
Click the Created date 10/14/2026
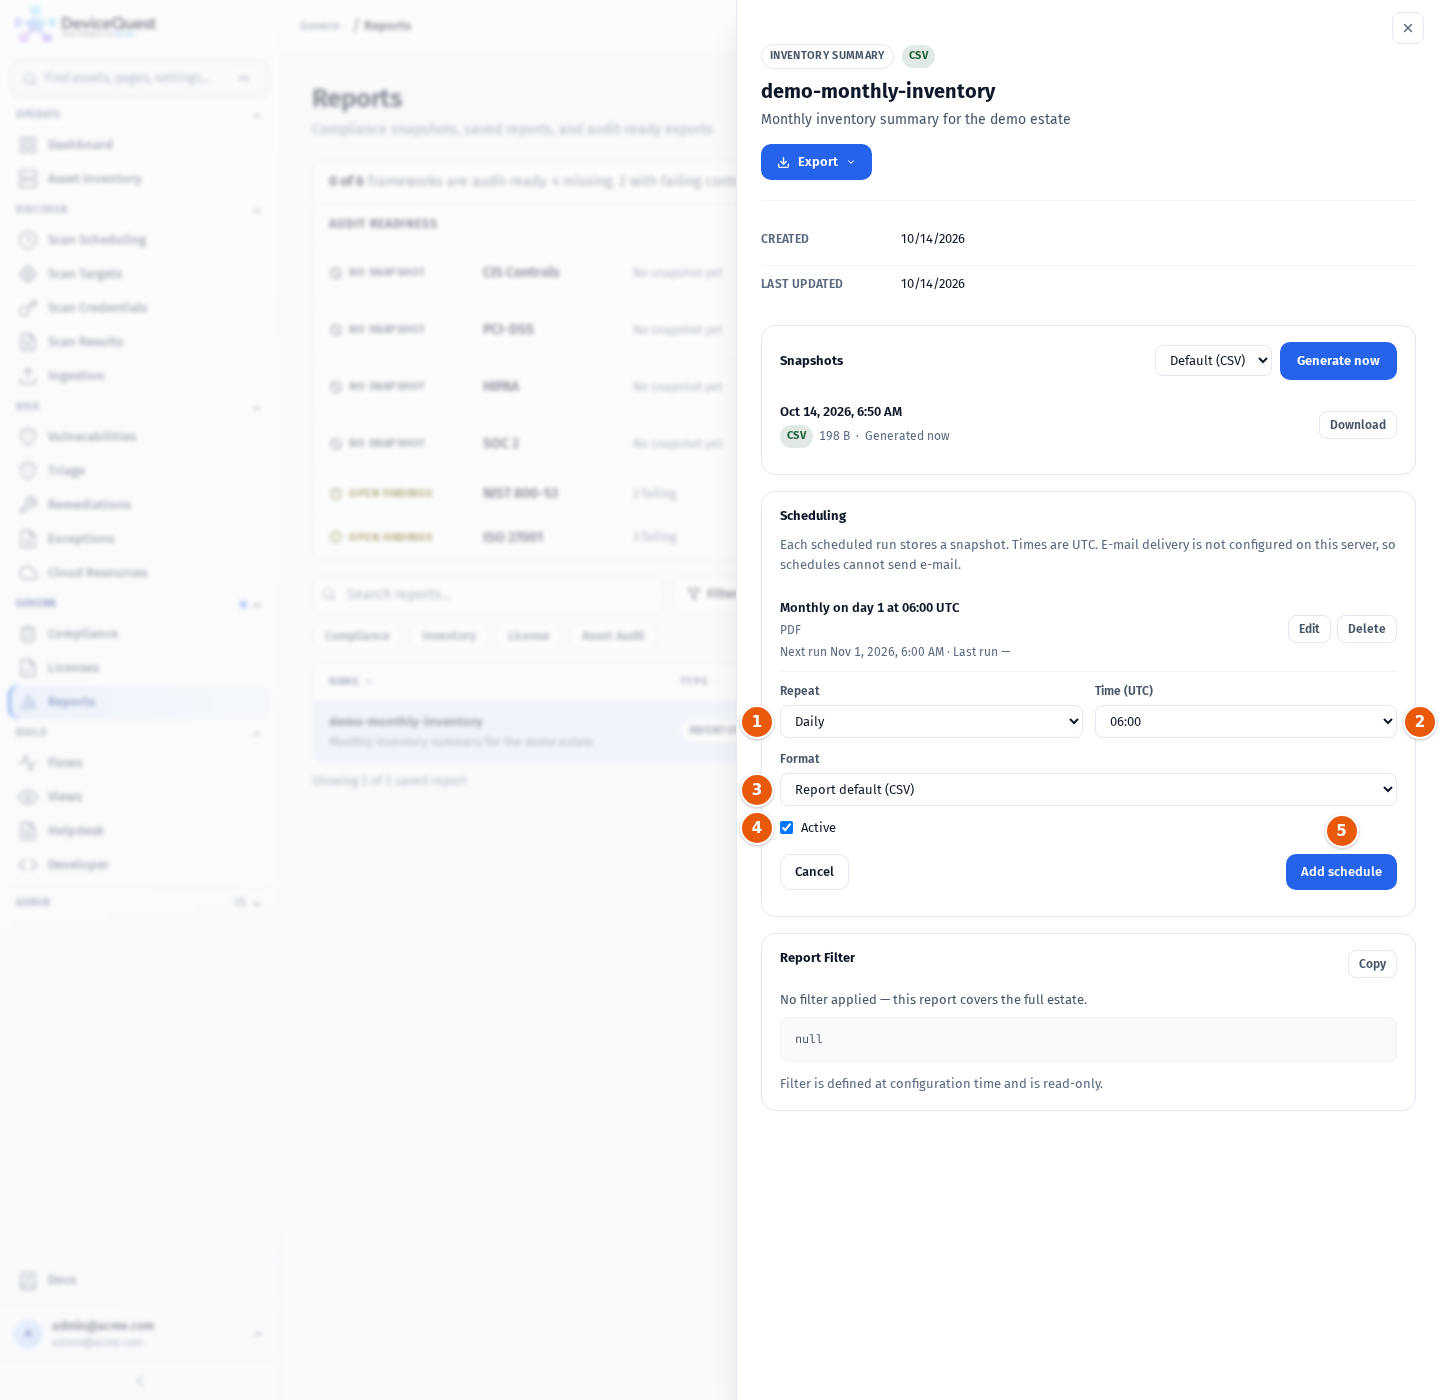click(933, 239)
